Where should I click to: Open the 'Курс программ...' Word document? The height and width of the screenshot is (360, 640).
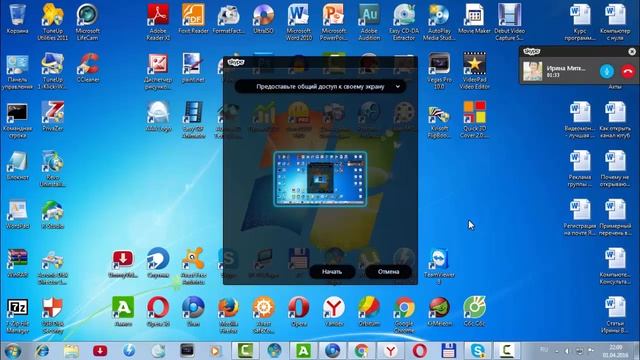pos(580,22)
